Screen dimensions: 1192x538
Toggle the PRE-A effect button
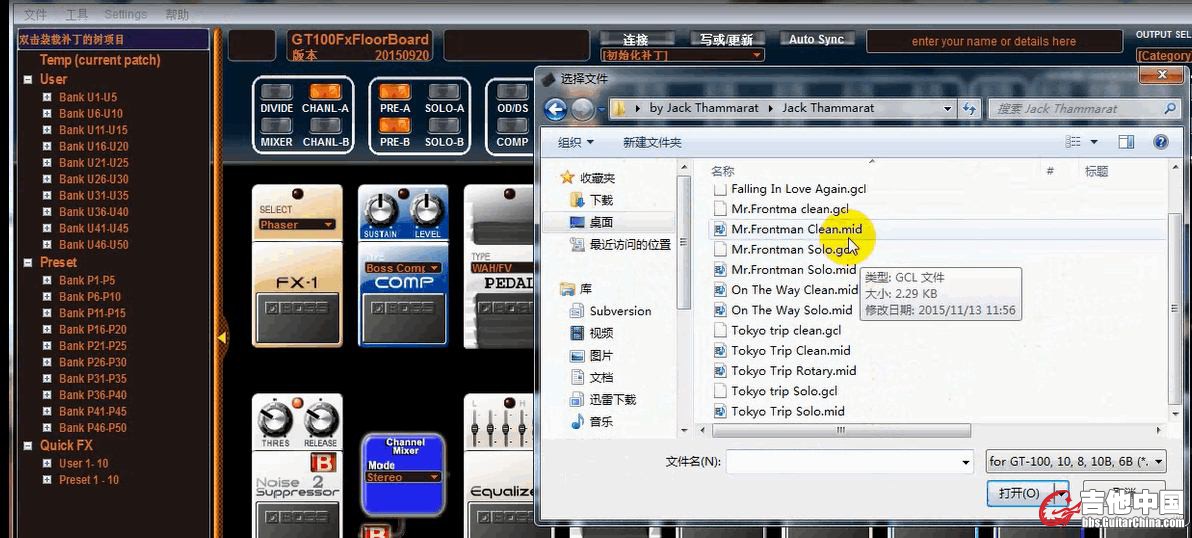click(395, 92)
